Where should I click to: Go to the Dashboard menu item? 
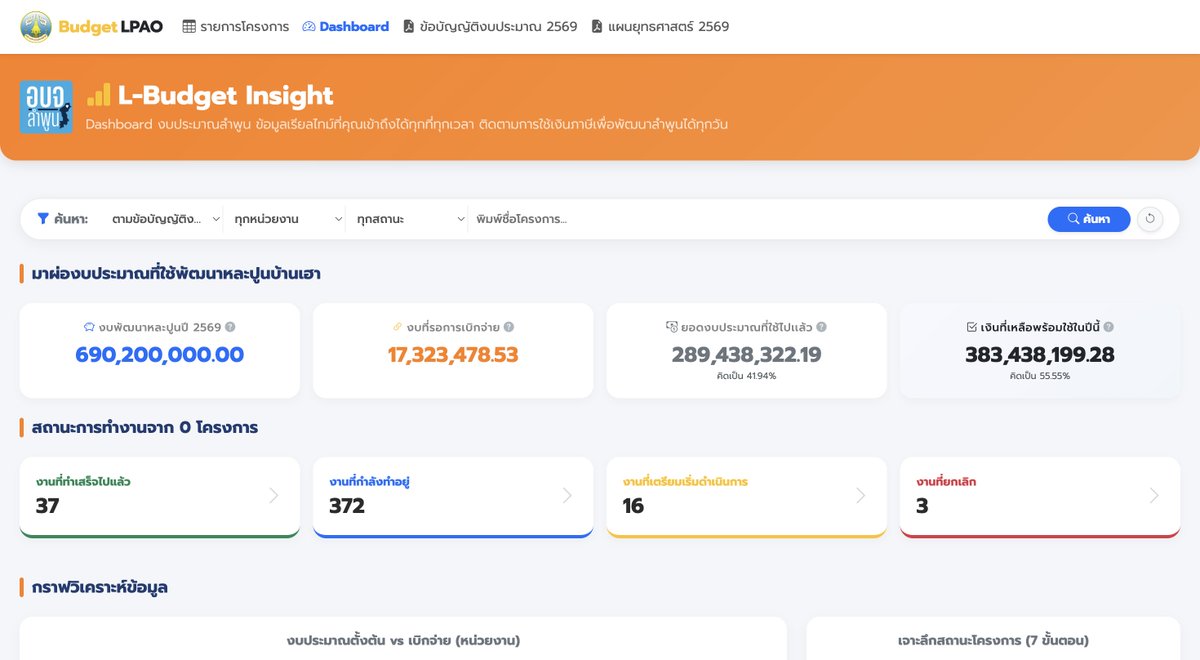click(x=345, y=27)
